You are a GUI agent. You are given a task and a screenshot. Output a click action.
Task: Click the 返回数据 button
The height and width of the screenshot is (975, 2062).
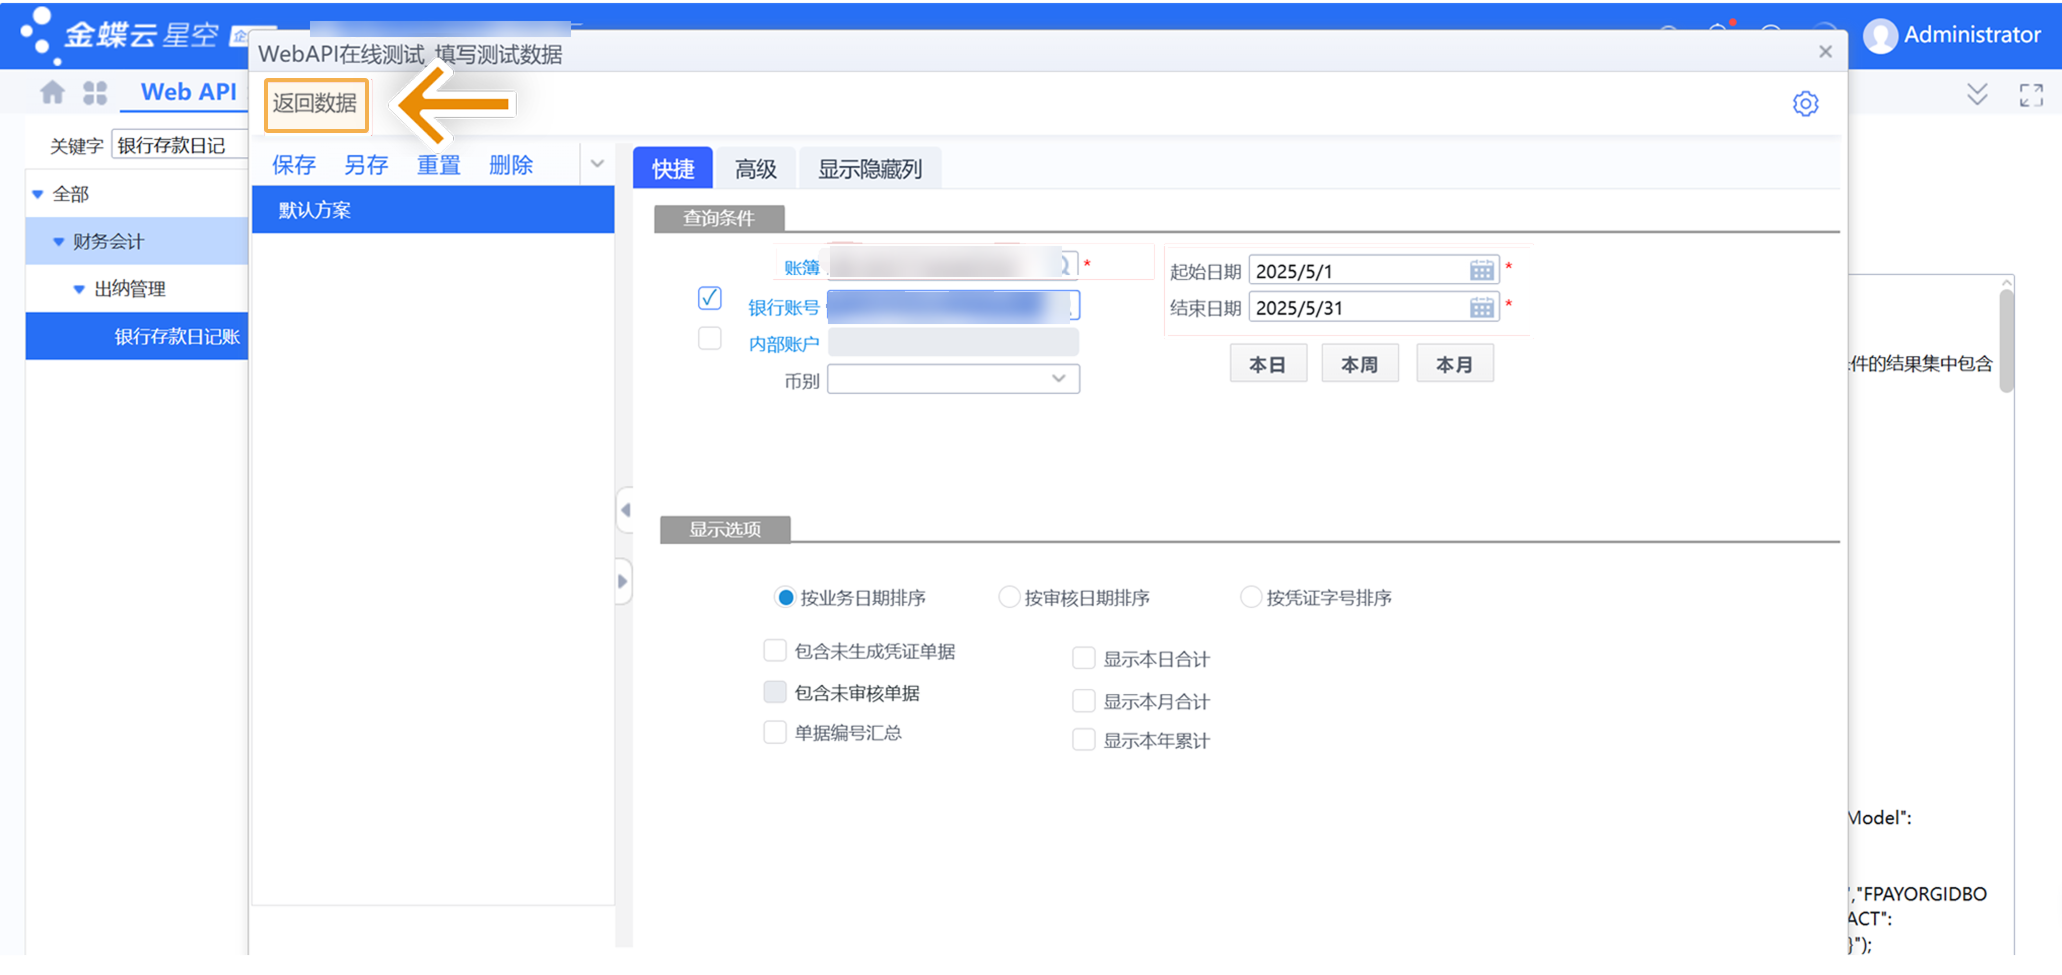(x=315, y=104)
